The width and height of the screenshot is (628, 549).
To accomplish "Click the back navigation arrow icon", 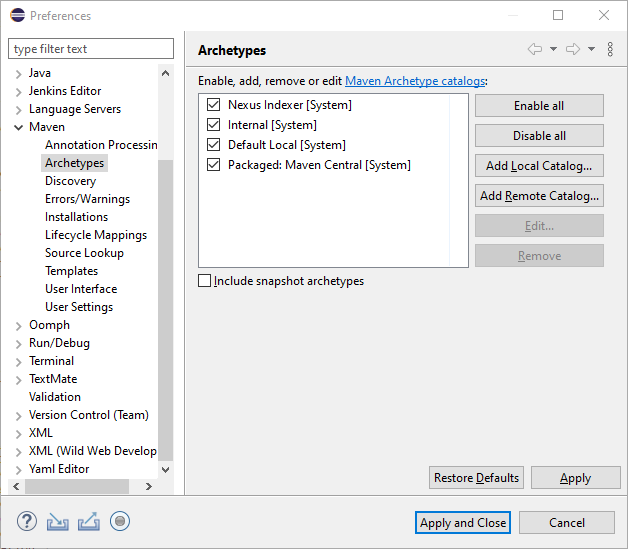I will [534, 49].
